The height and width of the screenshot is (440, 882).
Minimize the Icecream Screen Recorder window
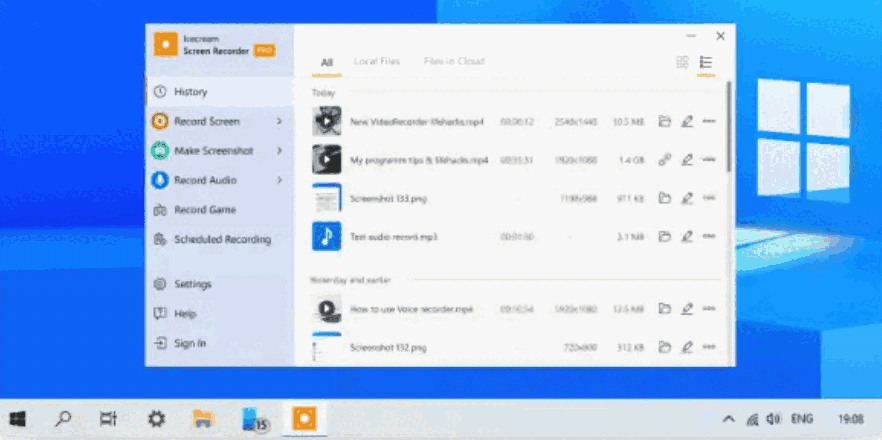(x=691, y=36)
